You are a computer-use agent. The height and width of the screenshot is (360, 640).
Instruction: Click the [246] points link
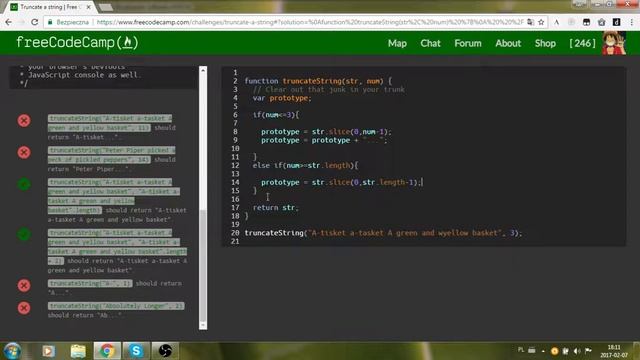[x=582, y=43]
